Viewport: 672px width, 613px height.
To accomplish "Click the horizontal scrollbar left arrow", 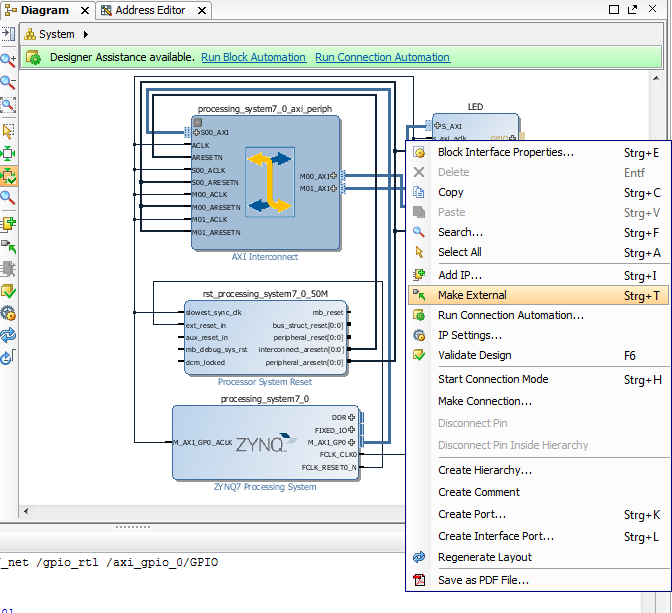I will point(26,511).
